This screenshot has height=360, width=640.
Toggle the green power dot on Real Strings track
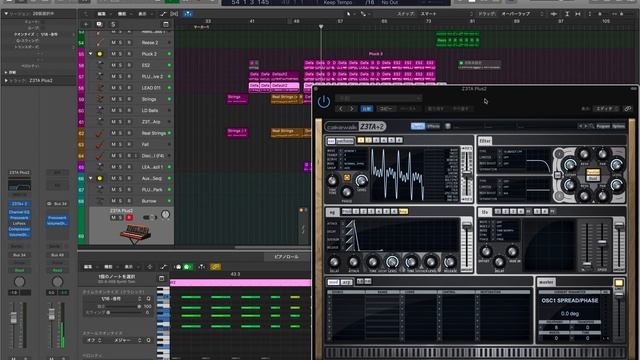169,133
